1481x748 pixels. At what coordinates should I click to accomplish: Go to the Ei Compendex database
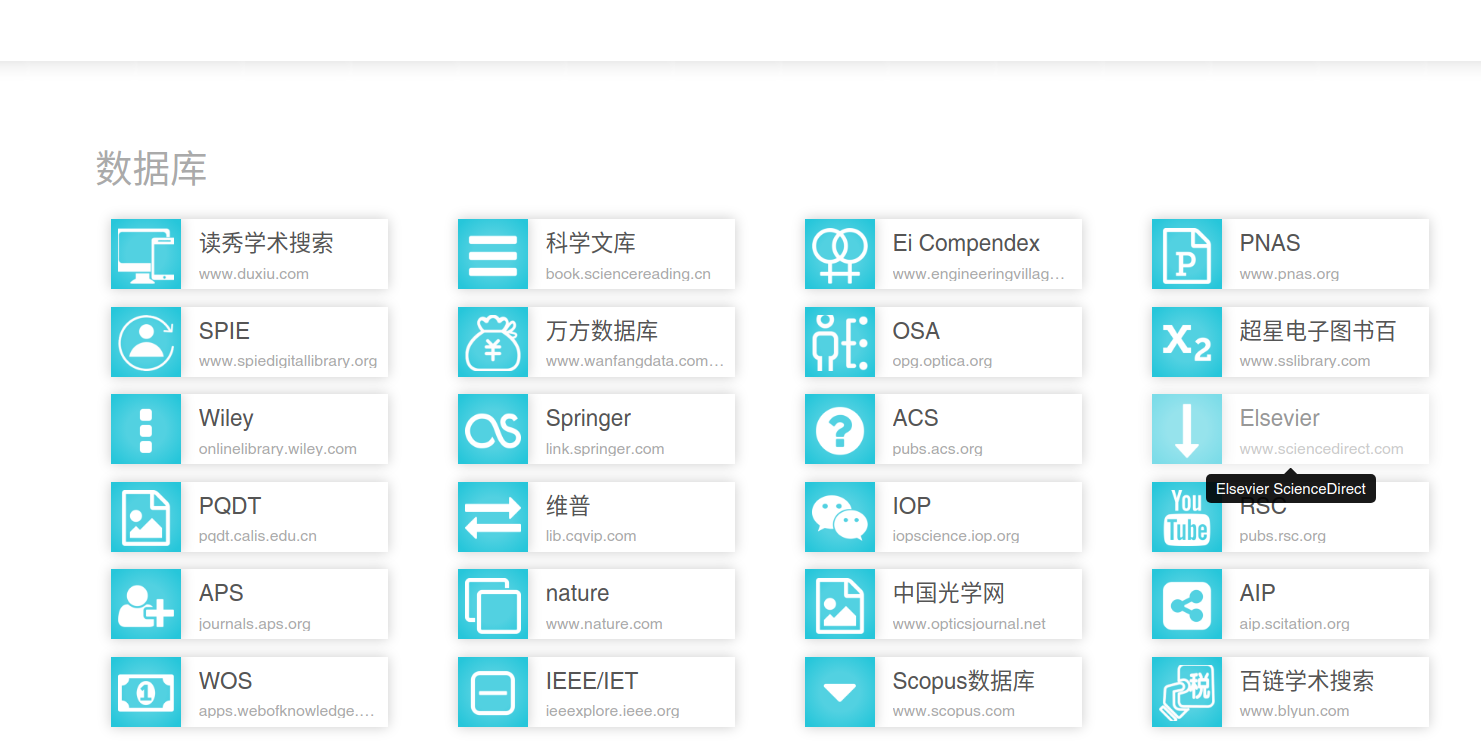965,244
